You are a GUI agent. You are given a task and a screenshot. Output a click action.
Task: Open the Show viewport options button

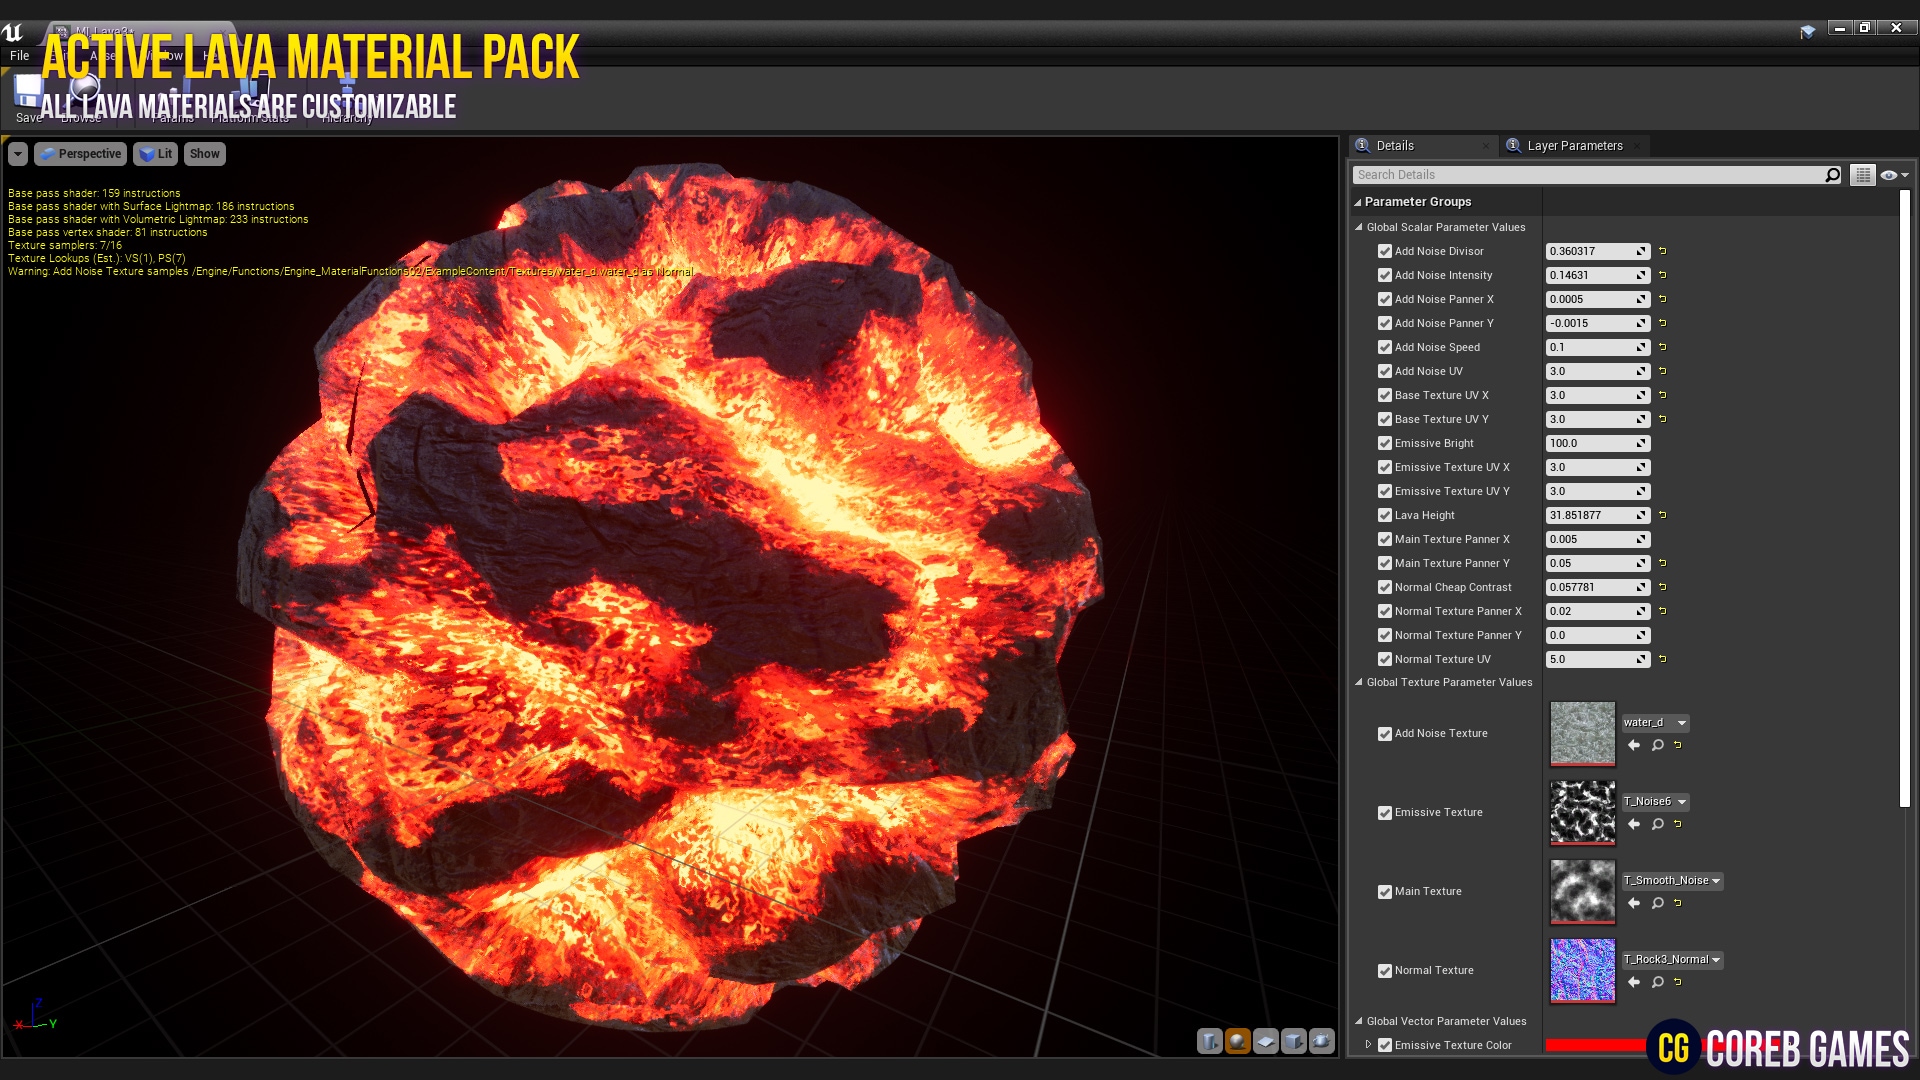[x=204, y=153]
